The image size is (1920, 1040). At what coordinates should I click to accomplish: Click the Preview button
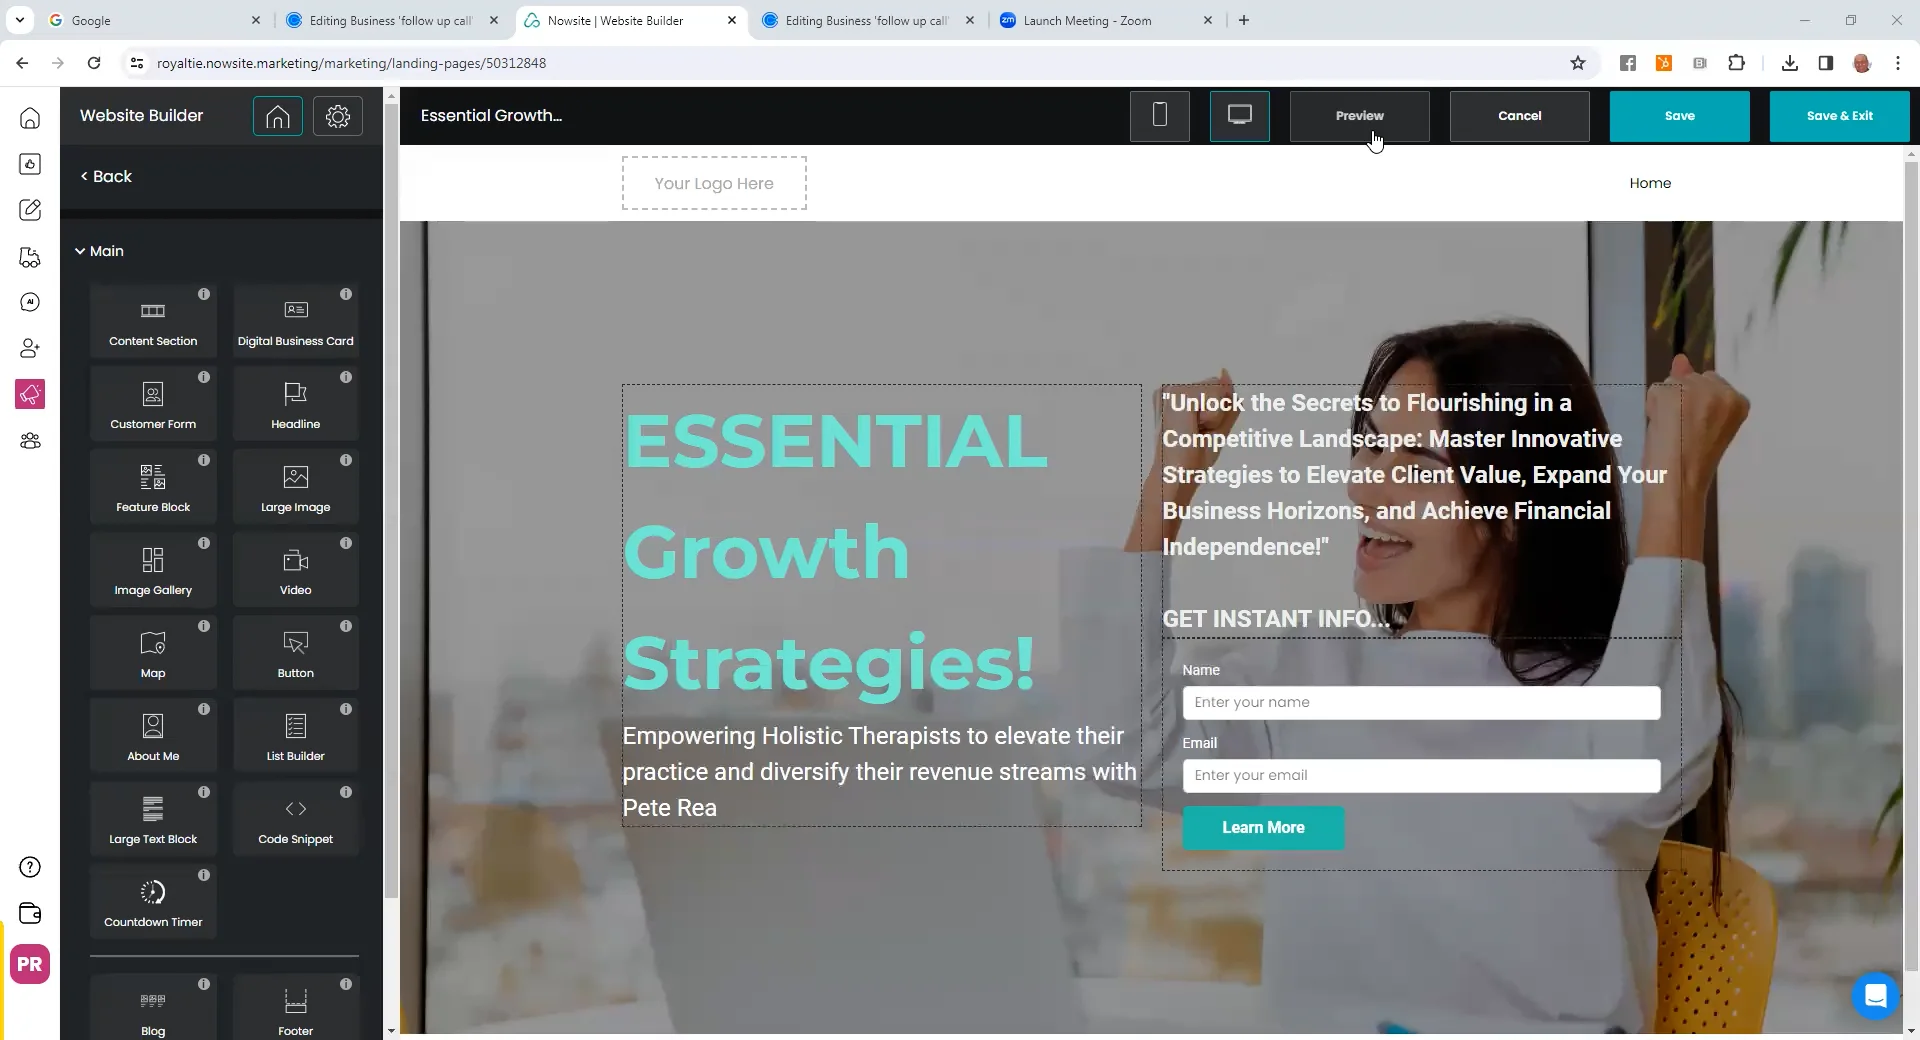pyautogui.click(x=1360, y=116)
